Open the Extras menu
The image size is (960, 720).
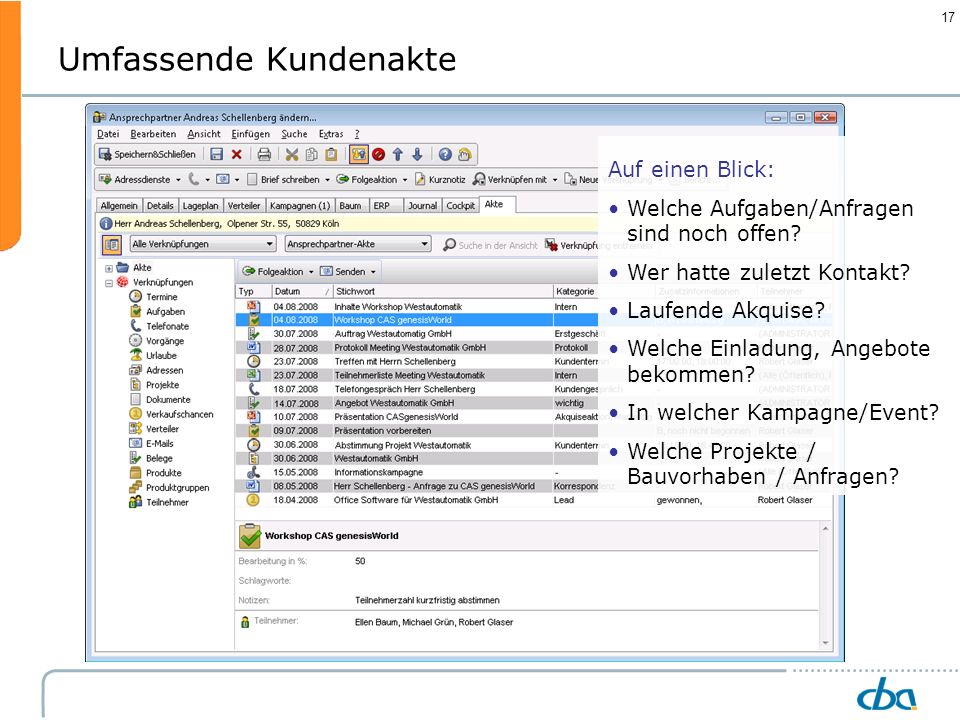[x=331, y=134]
